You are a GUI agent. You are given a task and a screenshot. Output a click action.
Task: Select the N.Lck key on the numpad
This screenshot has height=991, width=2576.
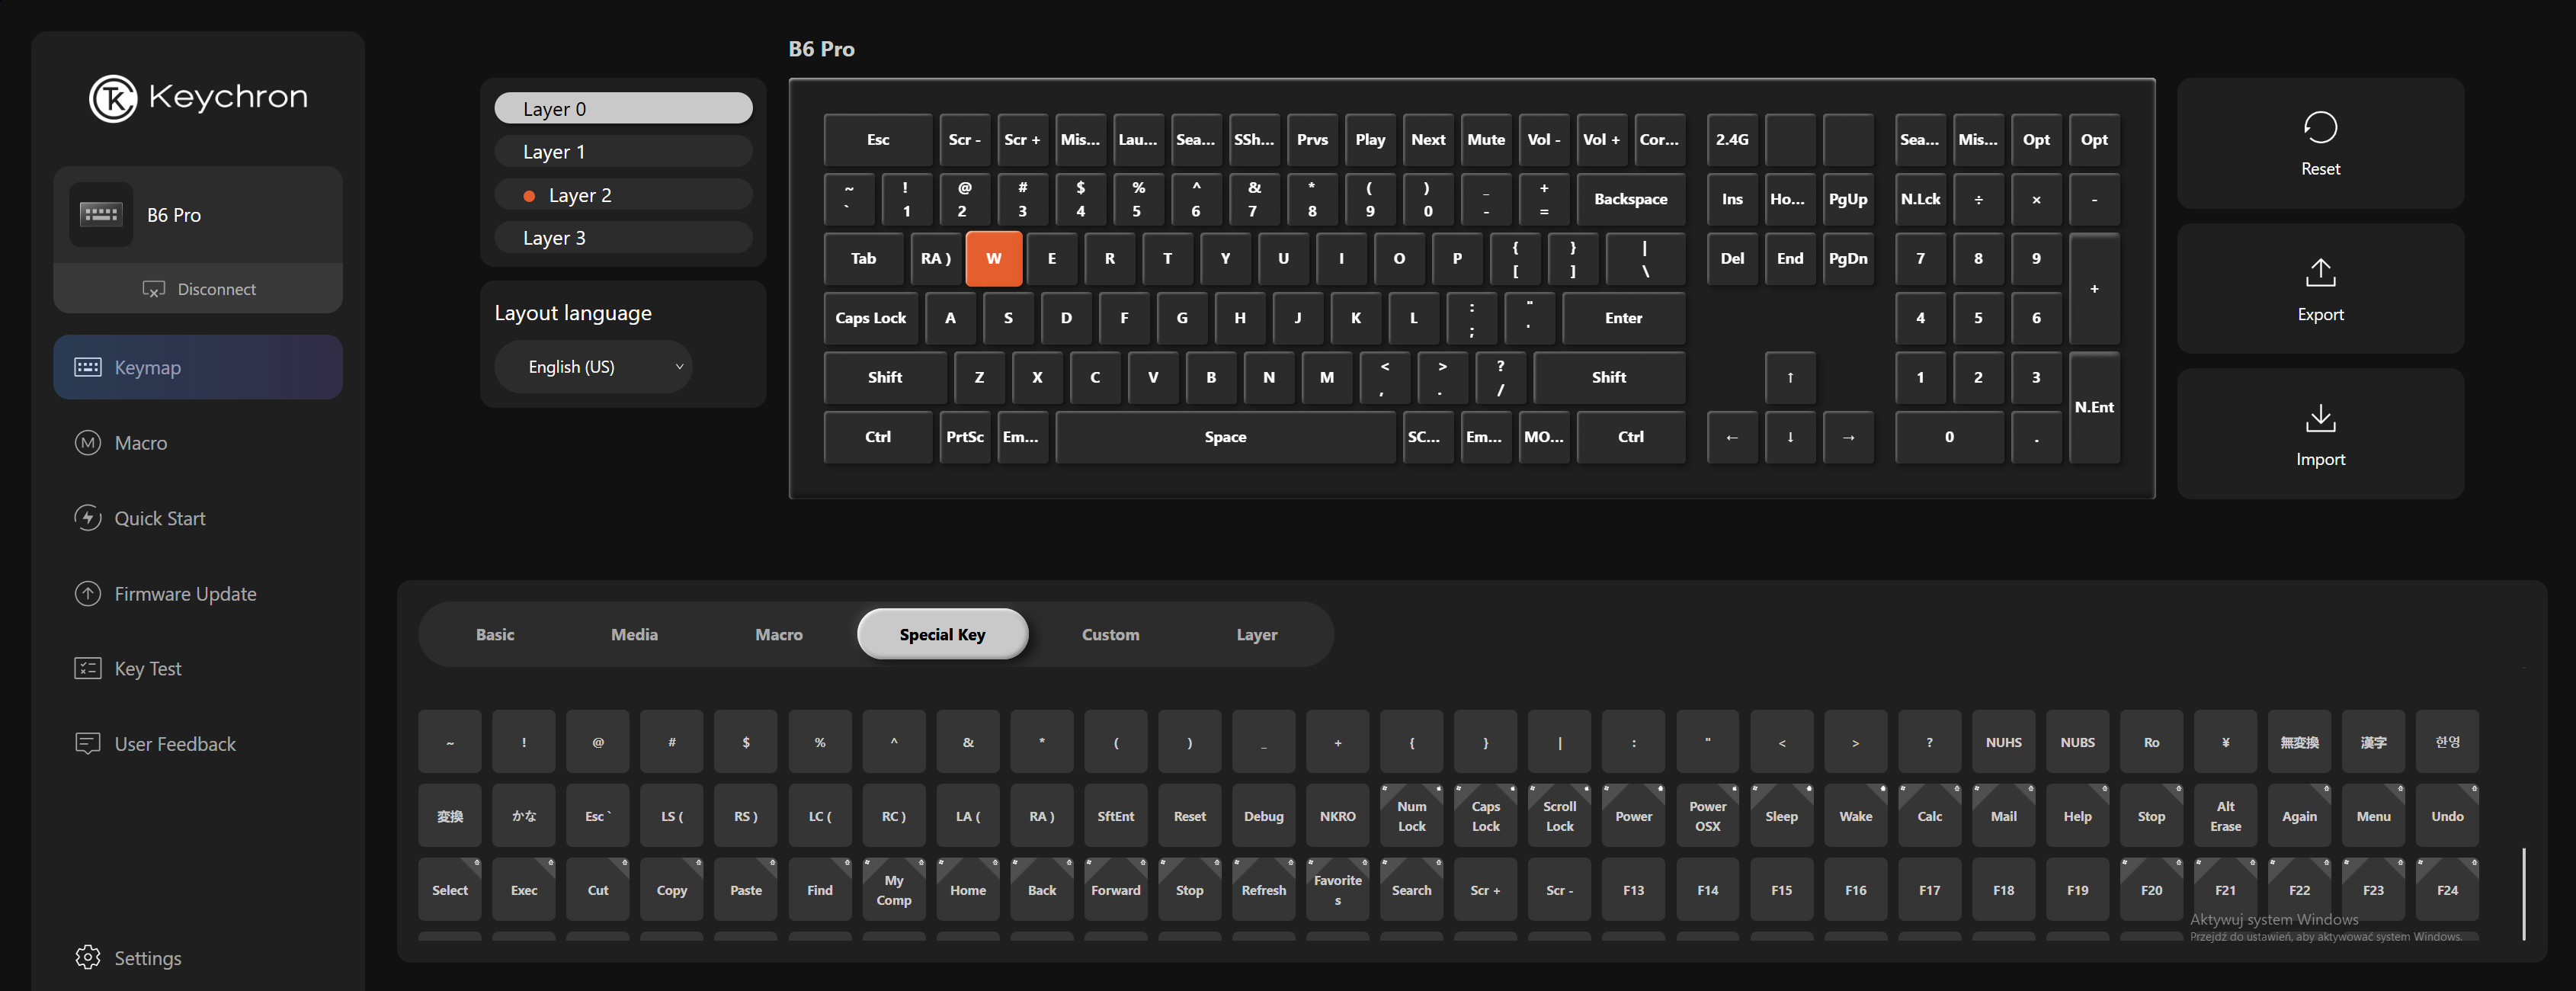coord(1920,199)
